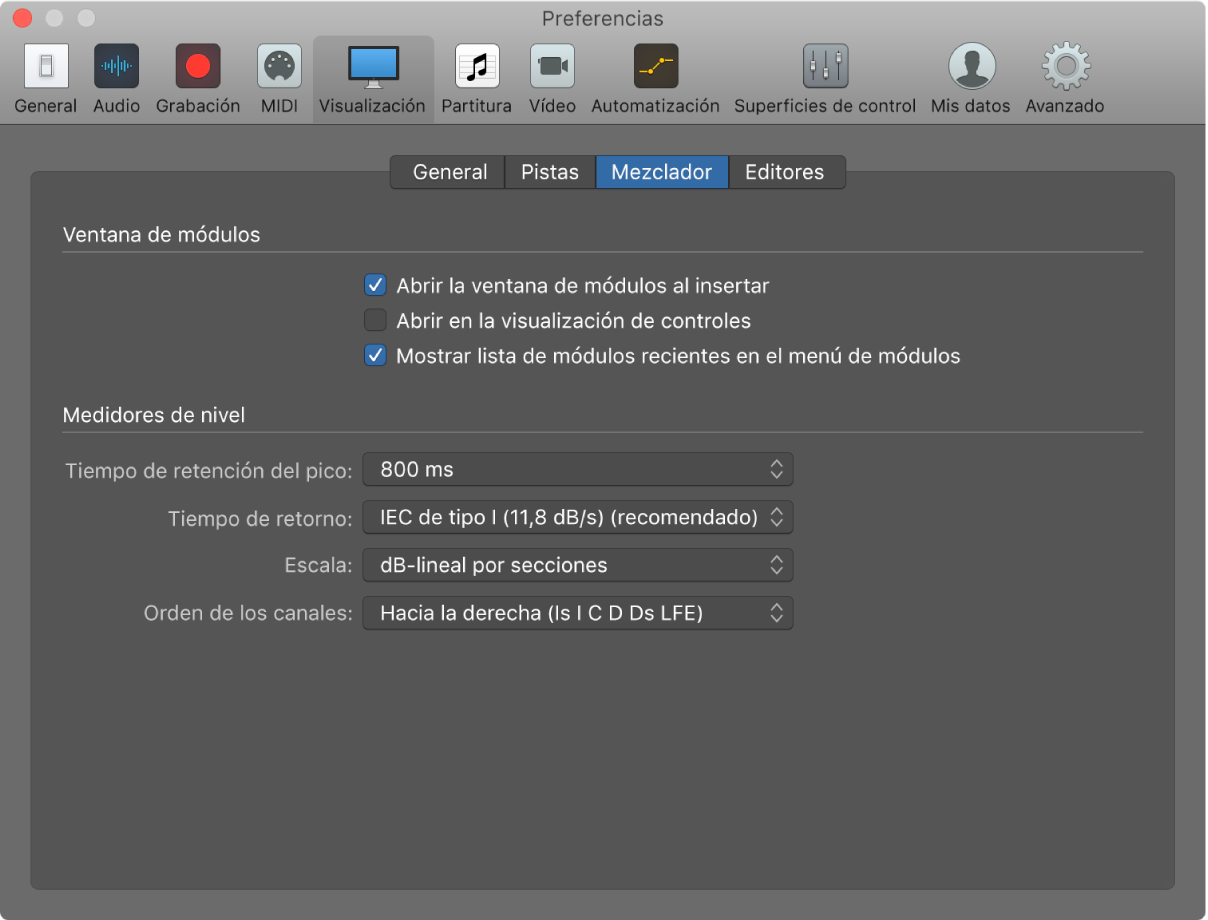Expand the Tiempo de retorno dropdown
1208x920 pixels.
(x=577, y=517)
